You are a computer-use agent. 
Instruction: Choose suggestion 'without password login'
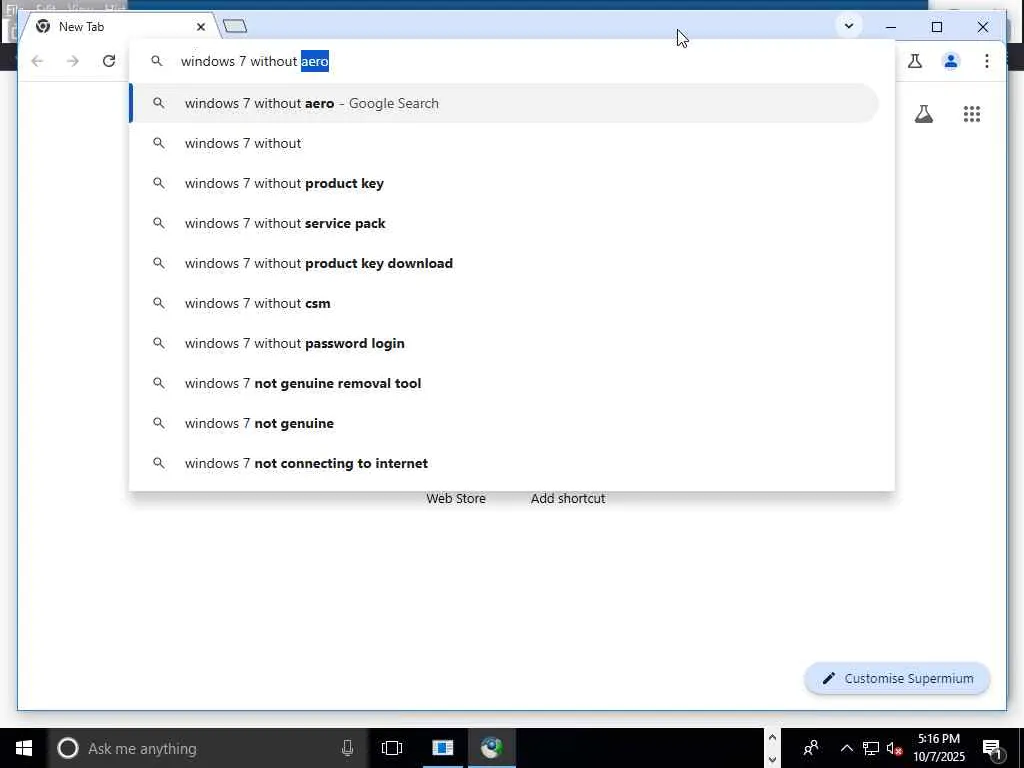pos(505,344)
